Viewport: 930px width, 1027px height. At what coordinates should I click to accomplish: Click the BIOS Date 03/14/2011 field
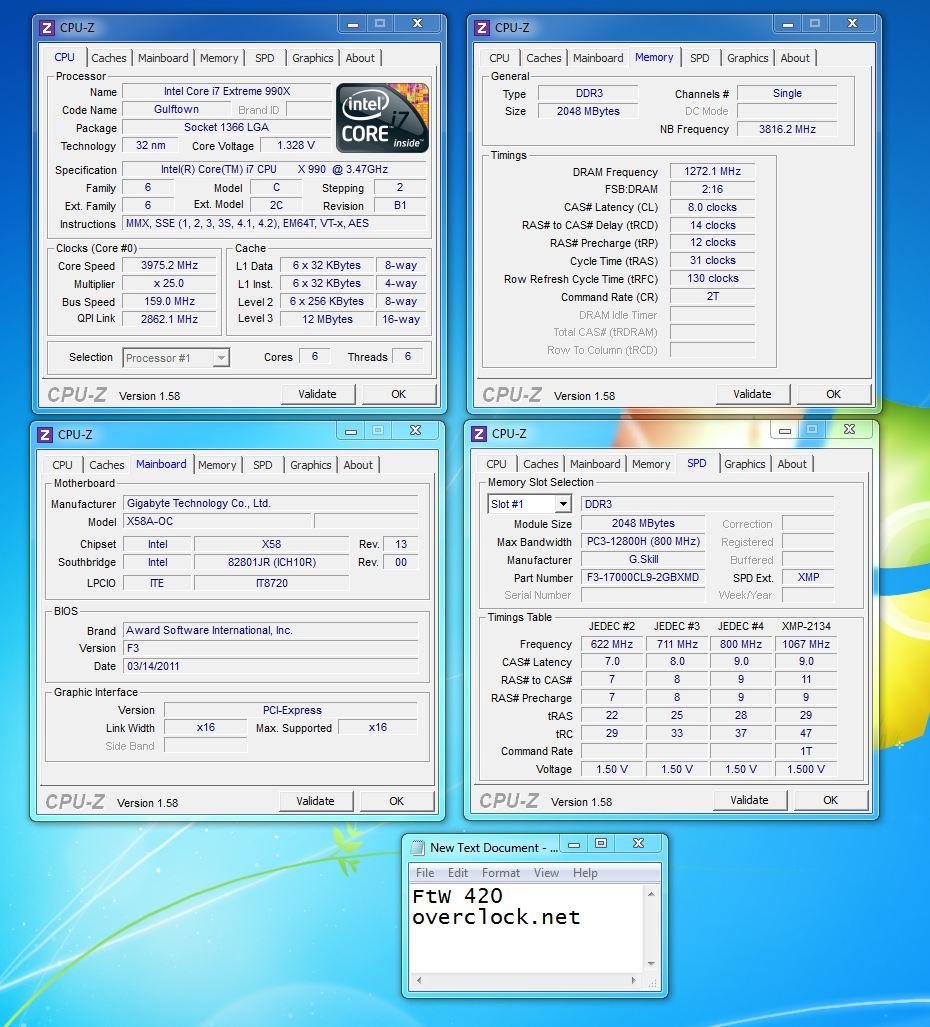(x=270, y=666)
